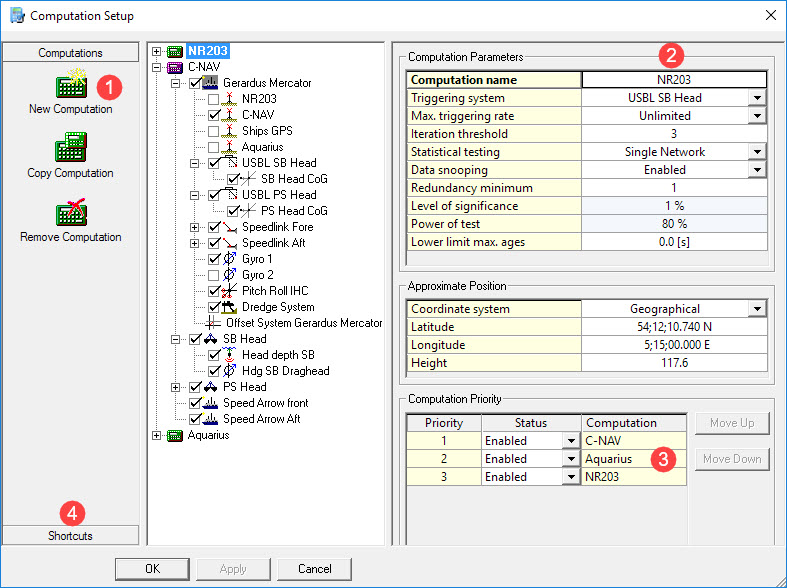Open the Coordinate system dropdown
Image resolution: width=787 pixels, height=588 pixels.
pos(757,309)
